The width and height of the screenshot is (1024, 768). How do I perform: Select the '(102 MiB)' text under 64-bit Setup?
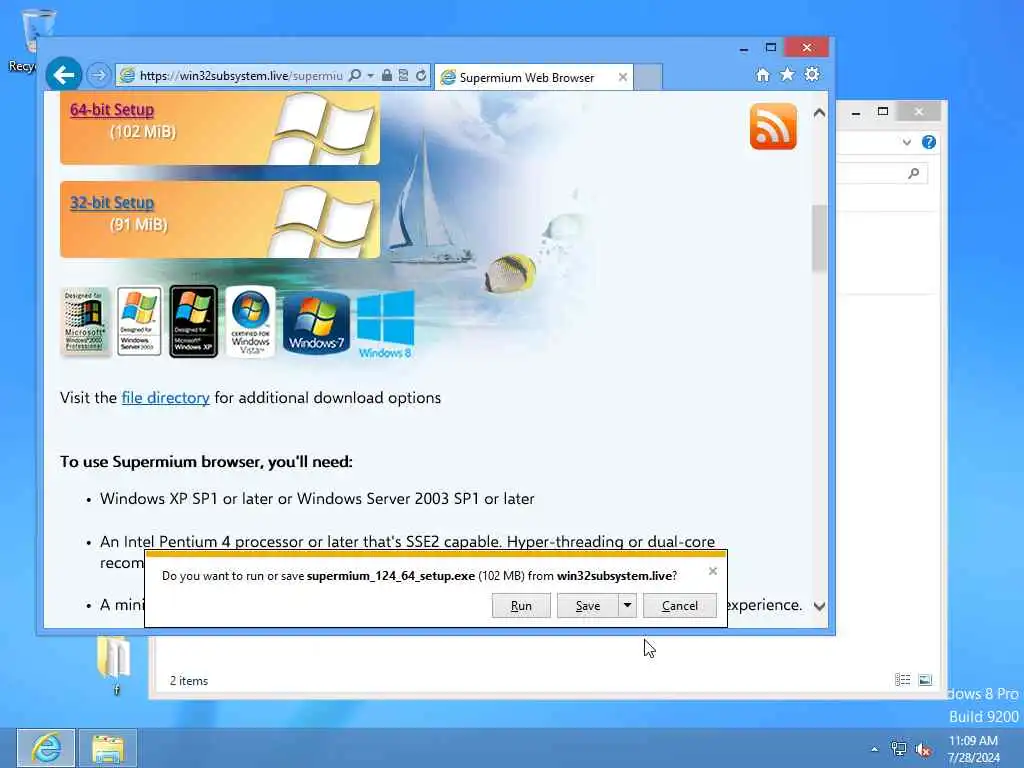(143, 132)
